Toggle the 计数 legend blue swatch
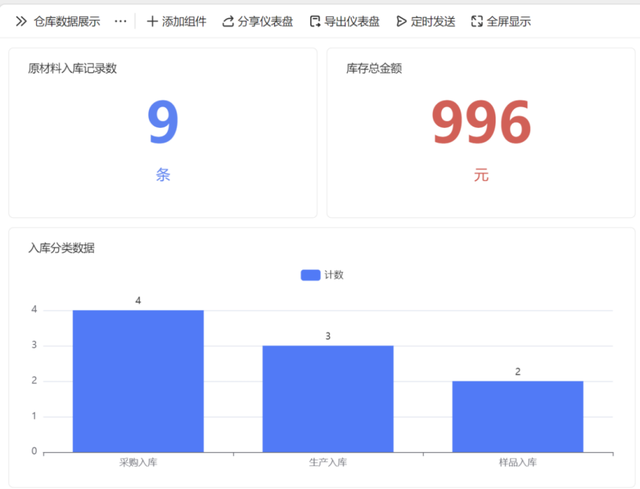 [x=310, y=275]
